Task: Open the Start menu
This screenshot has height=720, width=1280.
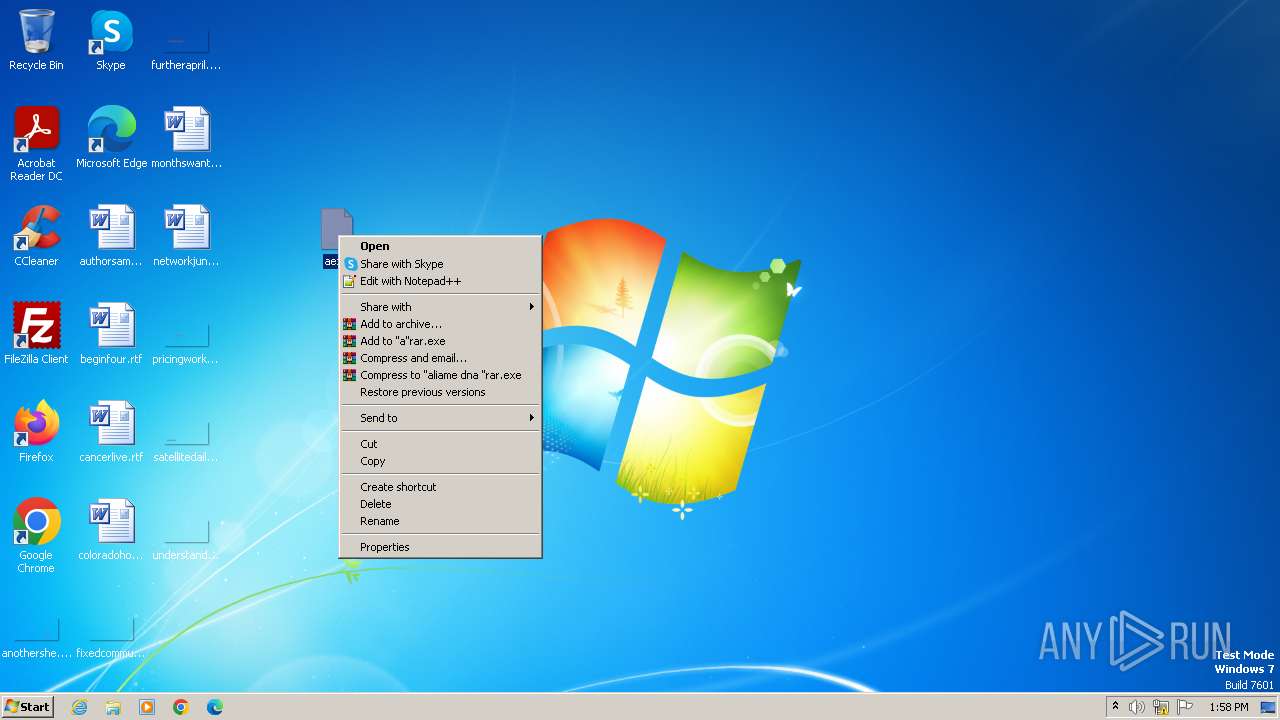Action: coord(27,707)
